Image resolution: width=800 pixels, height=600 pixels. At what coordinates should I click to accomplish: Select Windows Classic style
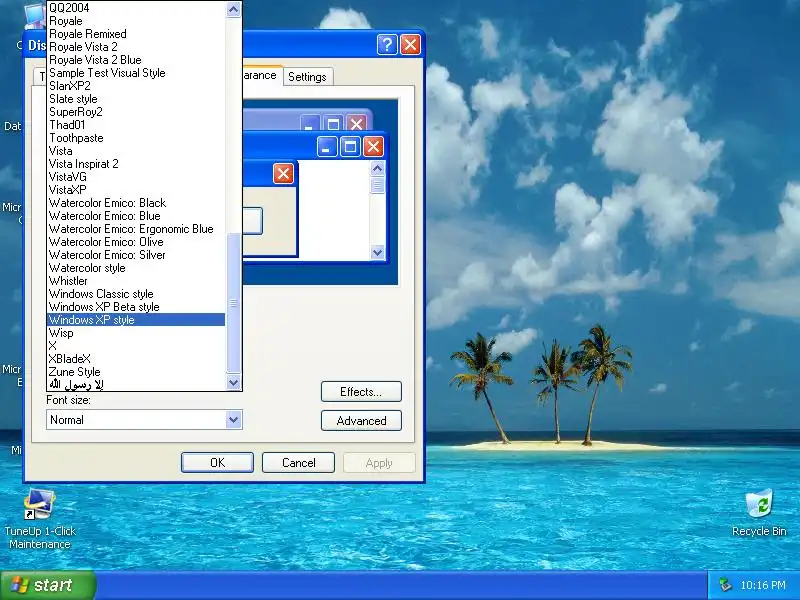(136, 294)
